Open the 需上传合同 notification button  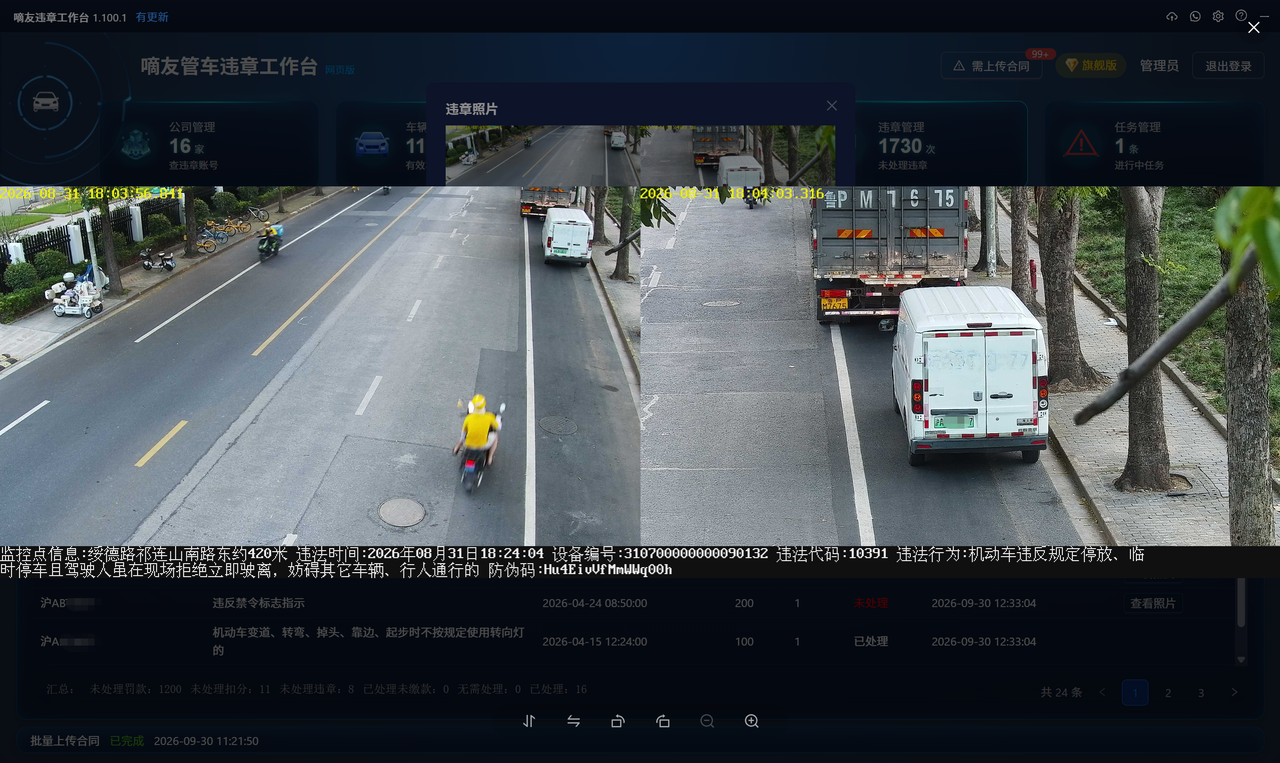point(991,66)
